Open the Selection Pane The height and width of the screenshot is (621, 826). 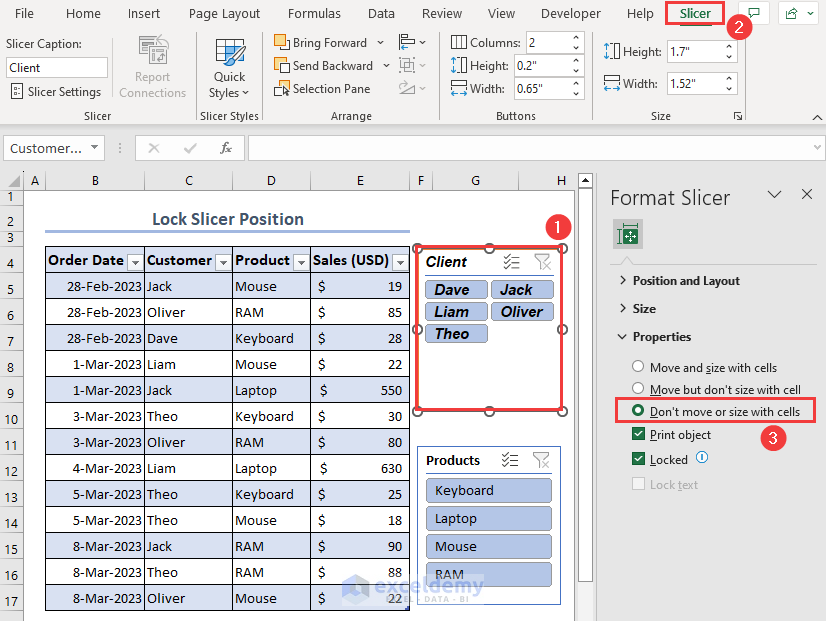click(x=322, y=88)
